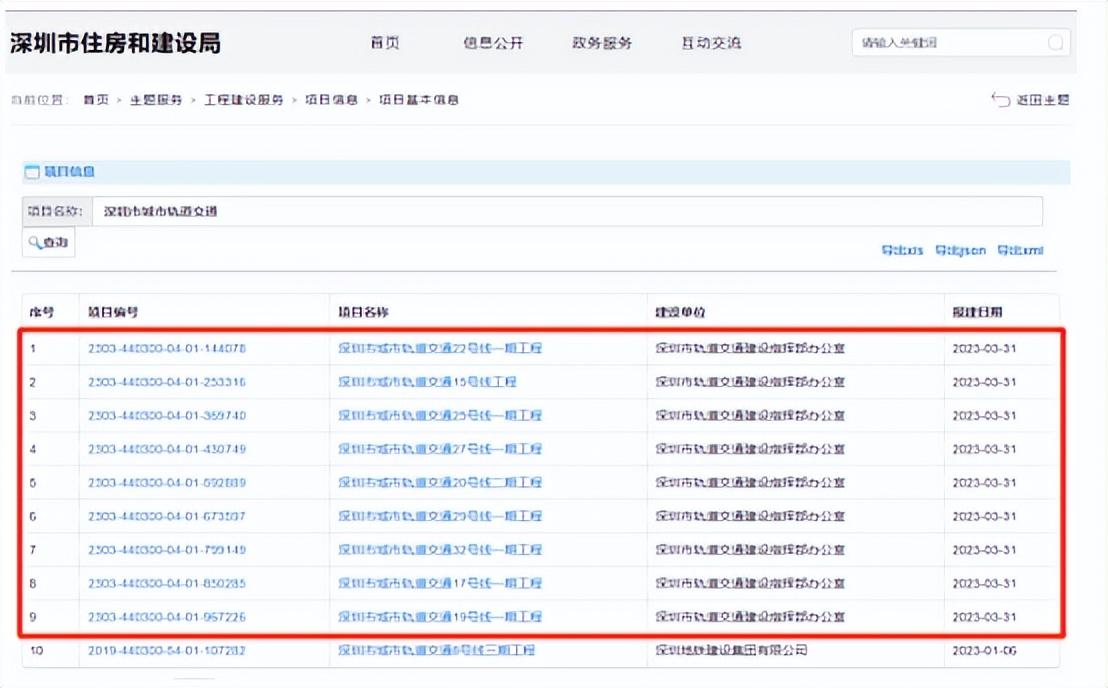
Task: Click the 当前位置 breadcrumb label
Action: [x=39, y=100]
